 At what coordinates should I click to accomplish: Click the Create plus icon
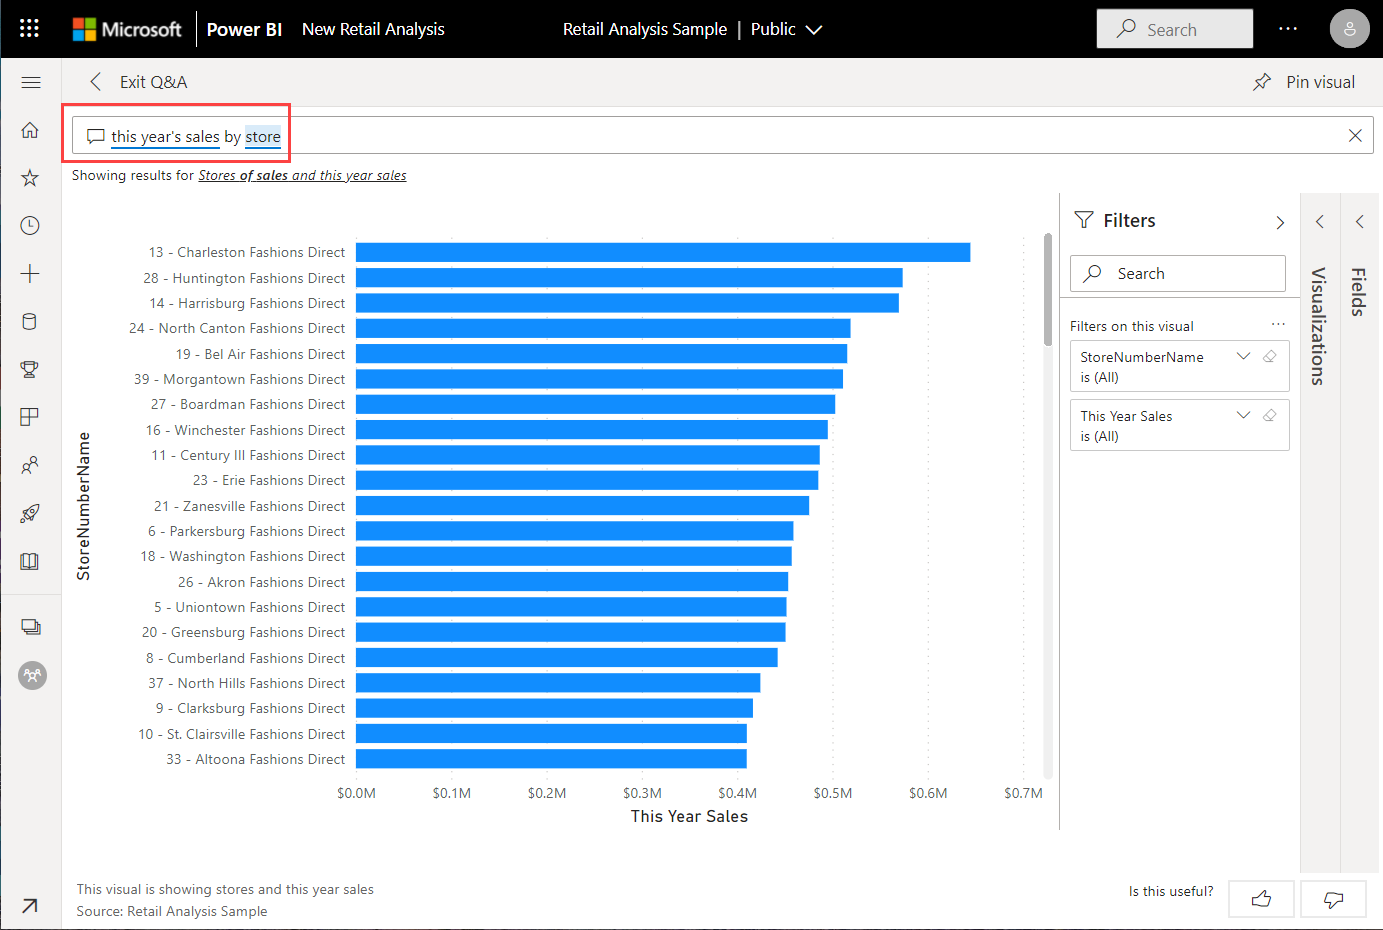pyautogui.click(x=30, y=274)
